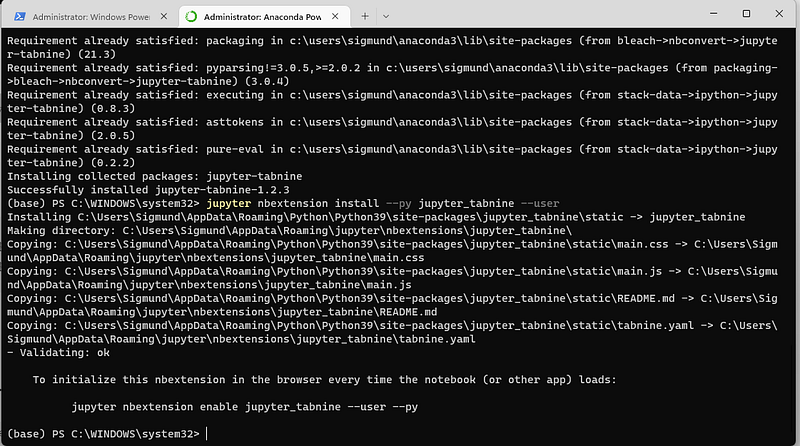Click 'Successfully installed jupyter-tabnine-1.2.3' line

(x=148, y=190)
